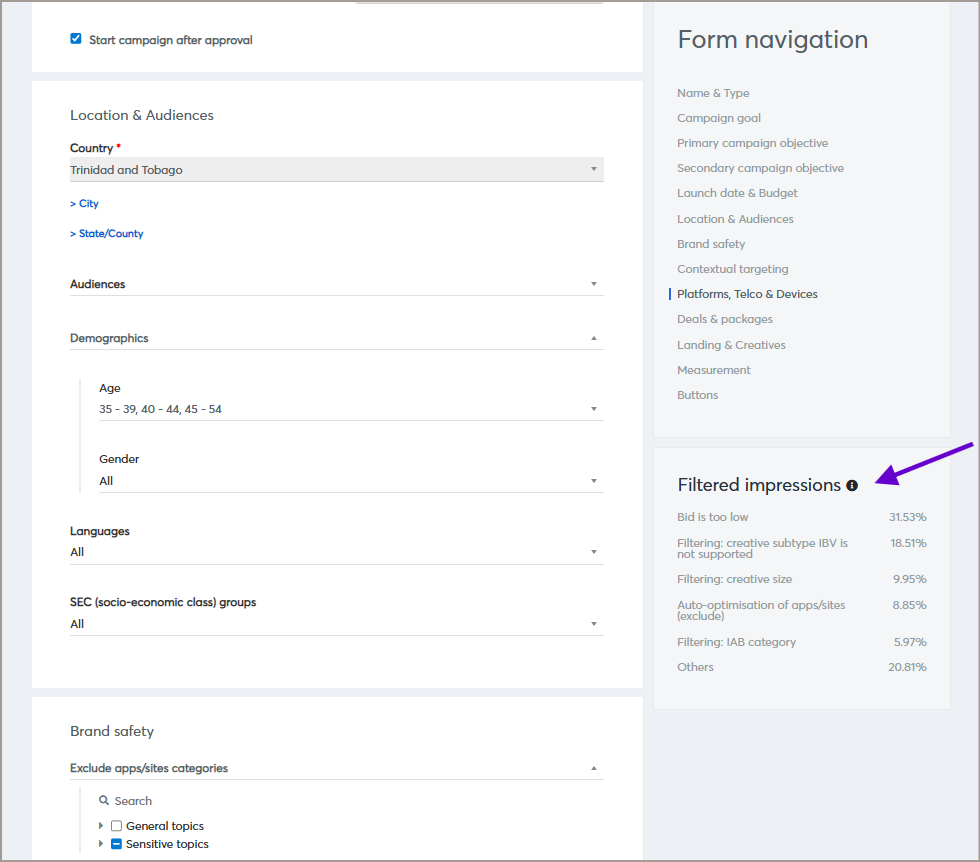Image resolution: width=980 pixels, height=862 pixels.
Task: Expand the Sensitive topics tree arrow
Action: click(101, 844)
